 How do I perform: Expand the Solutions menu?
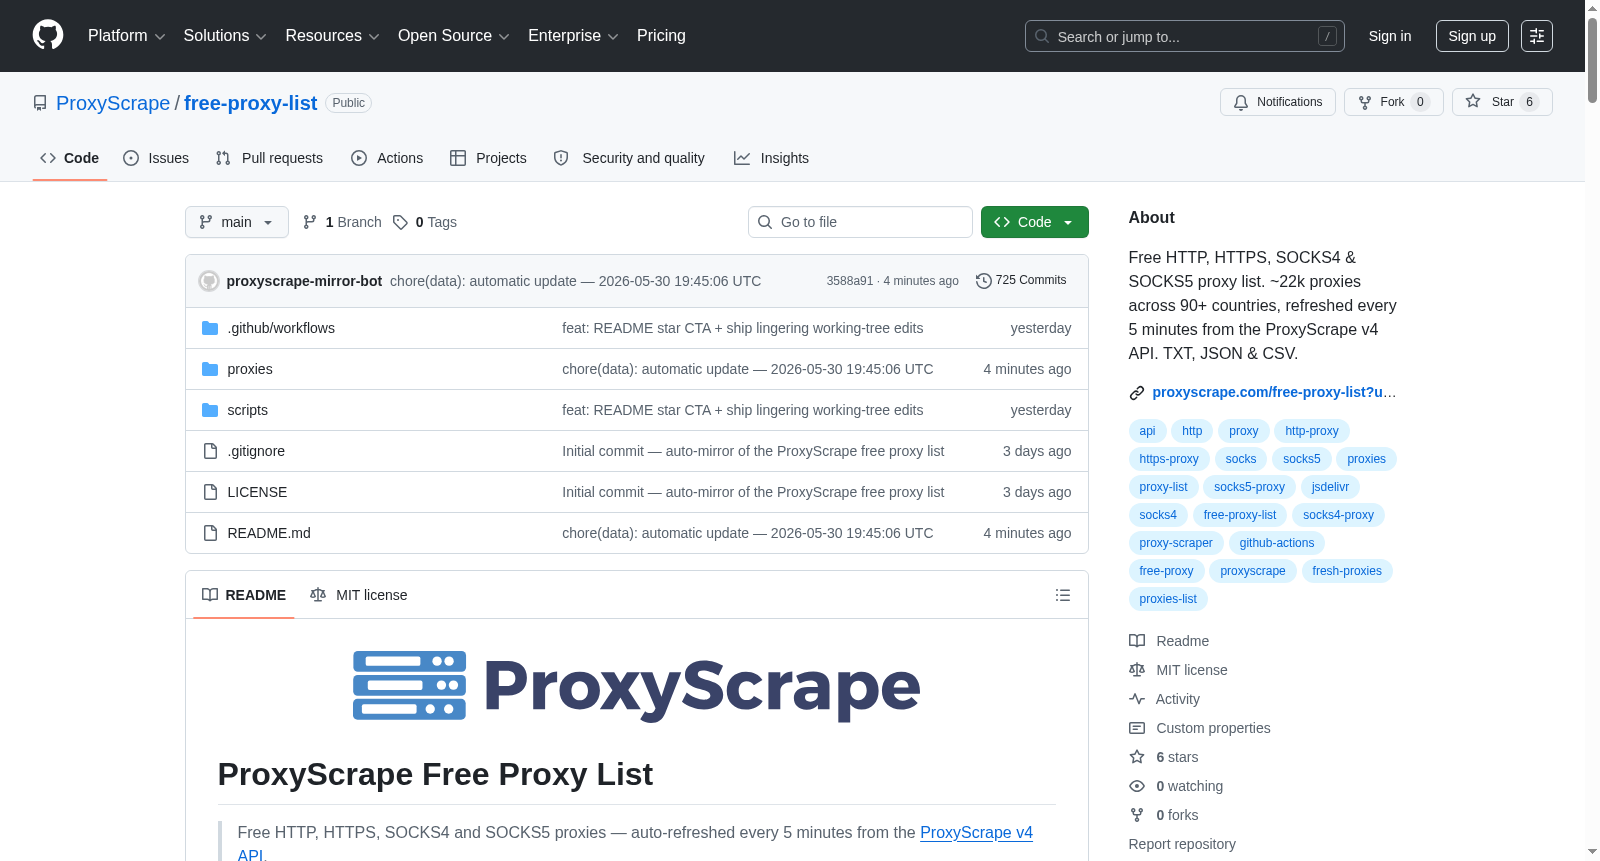point(225,36)
